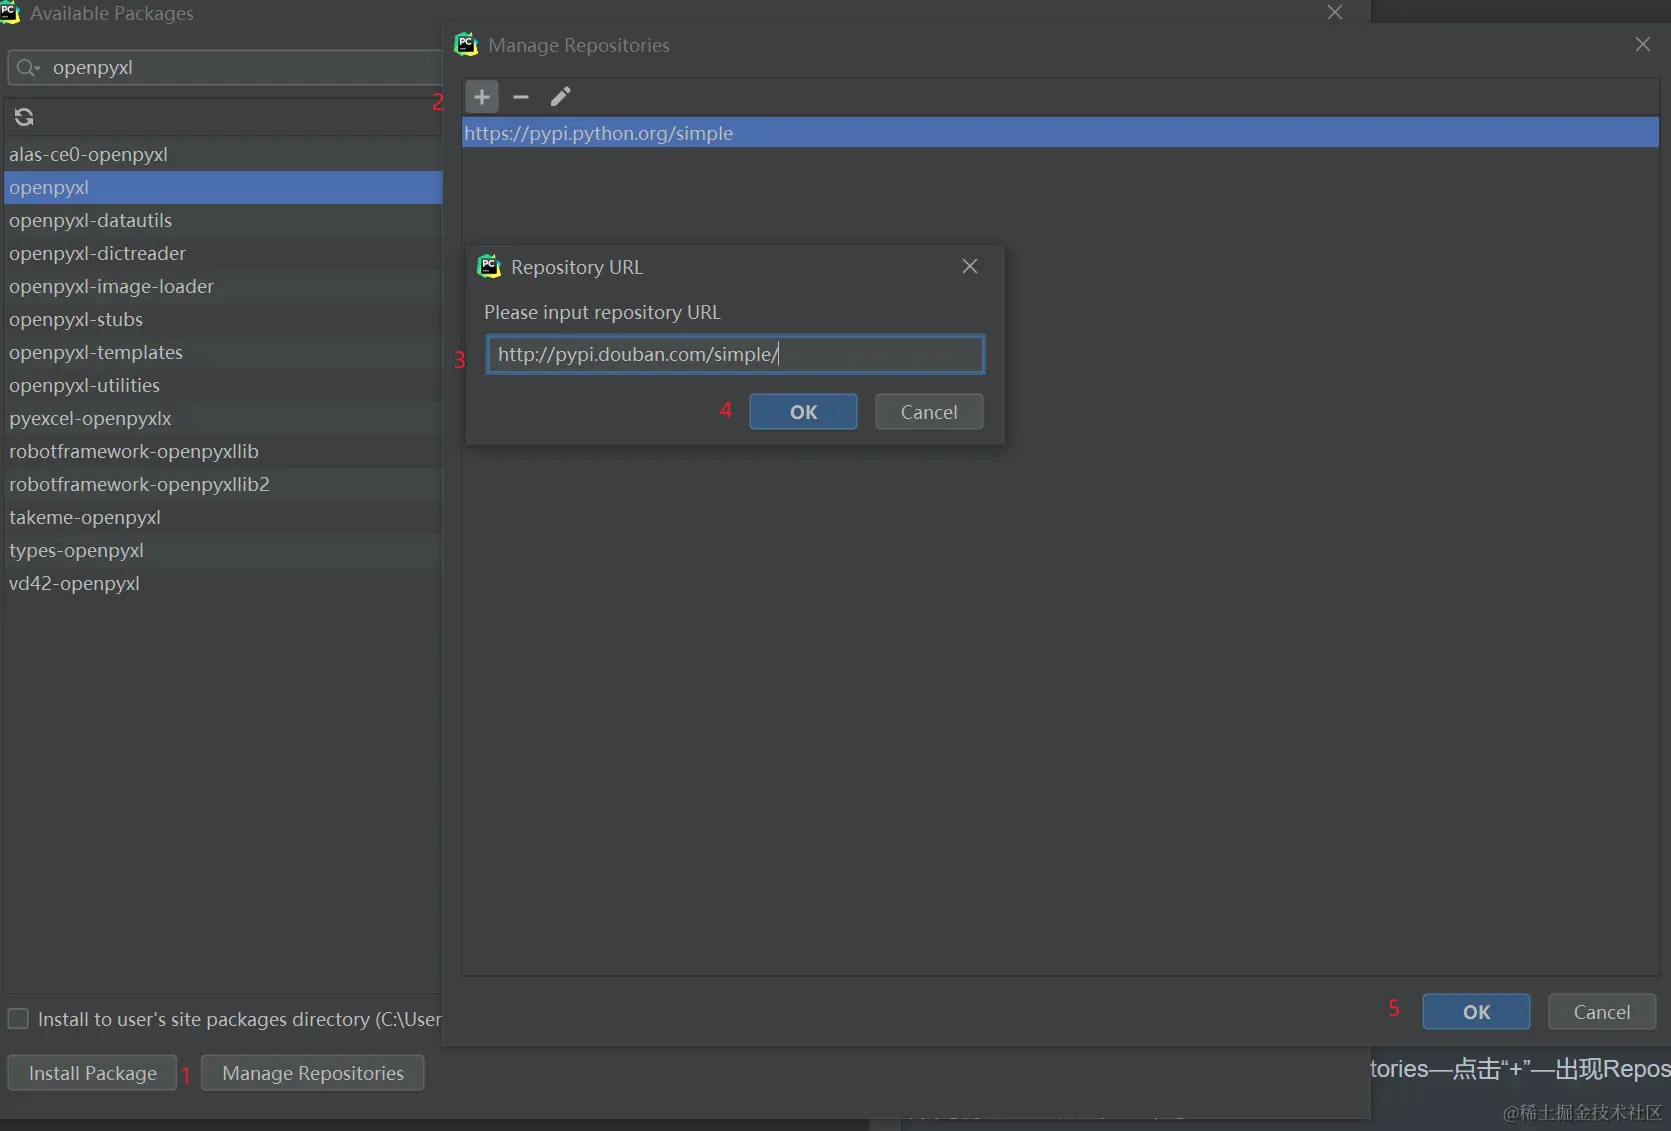Screen dimensions: 1671x1131
Task: Select the openpyxl package
Action: pos(223,187)
